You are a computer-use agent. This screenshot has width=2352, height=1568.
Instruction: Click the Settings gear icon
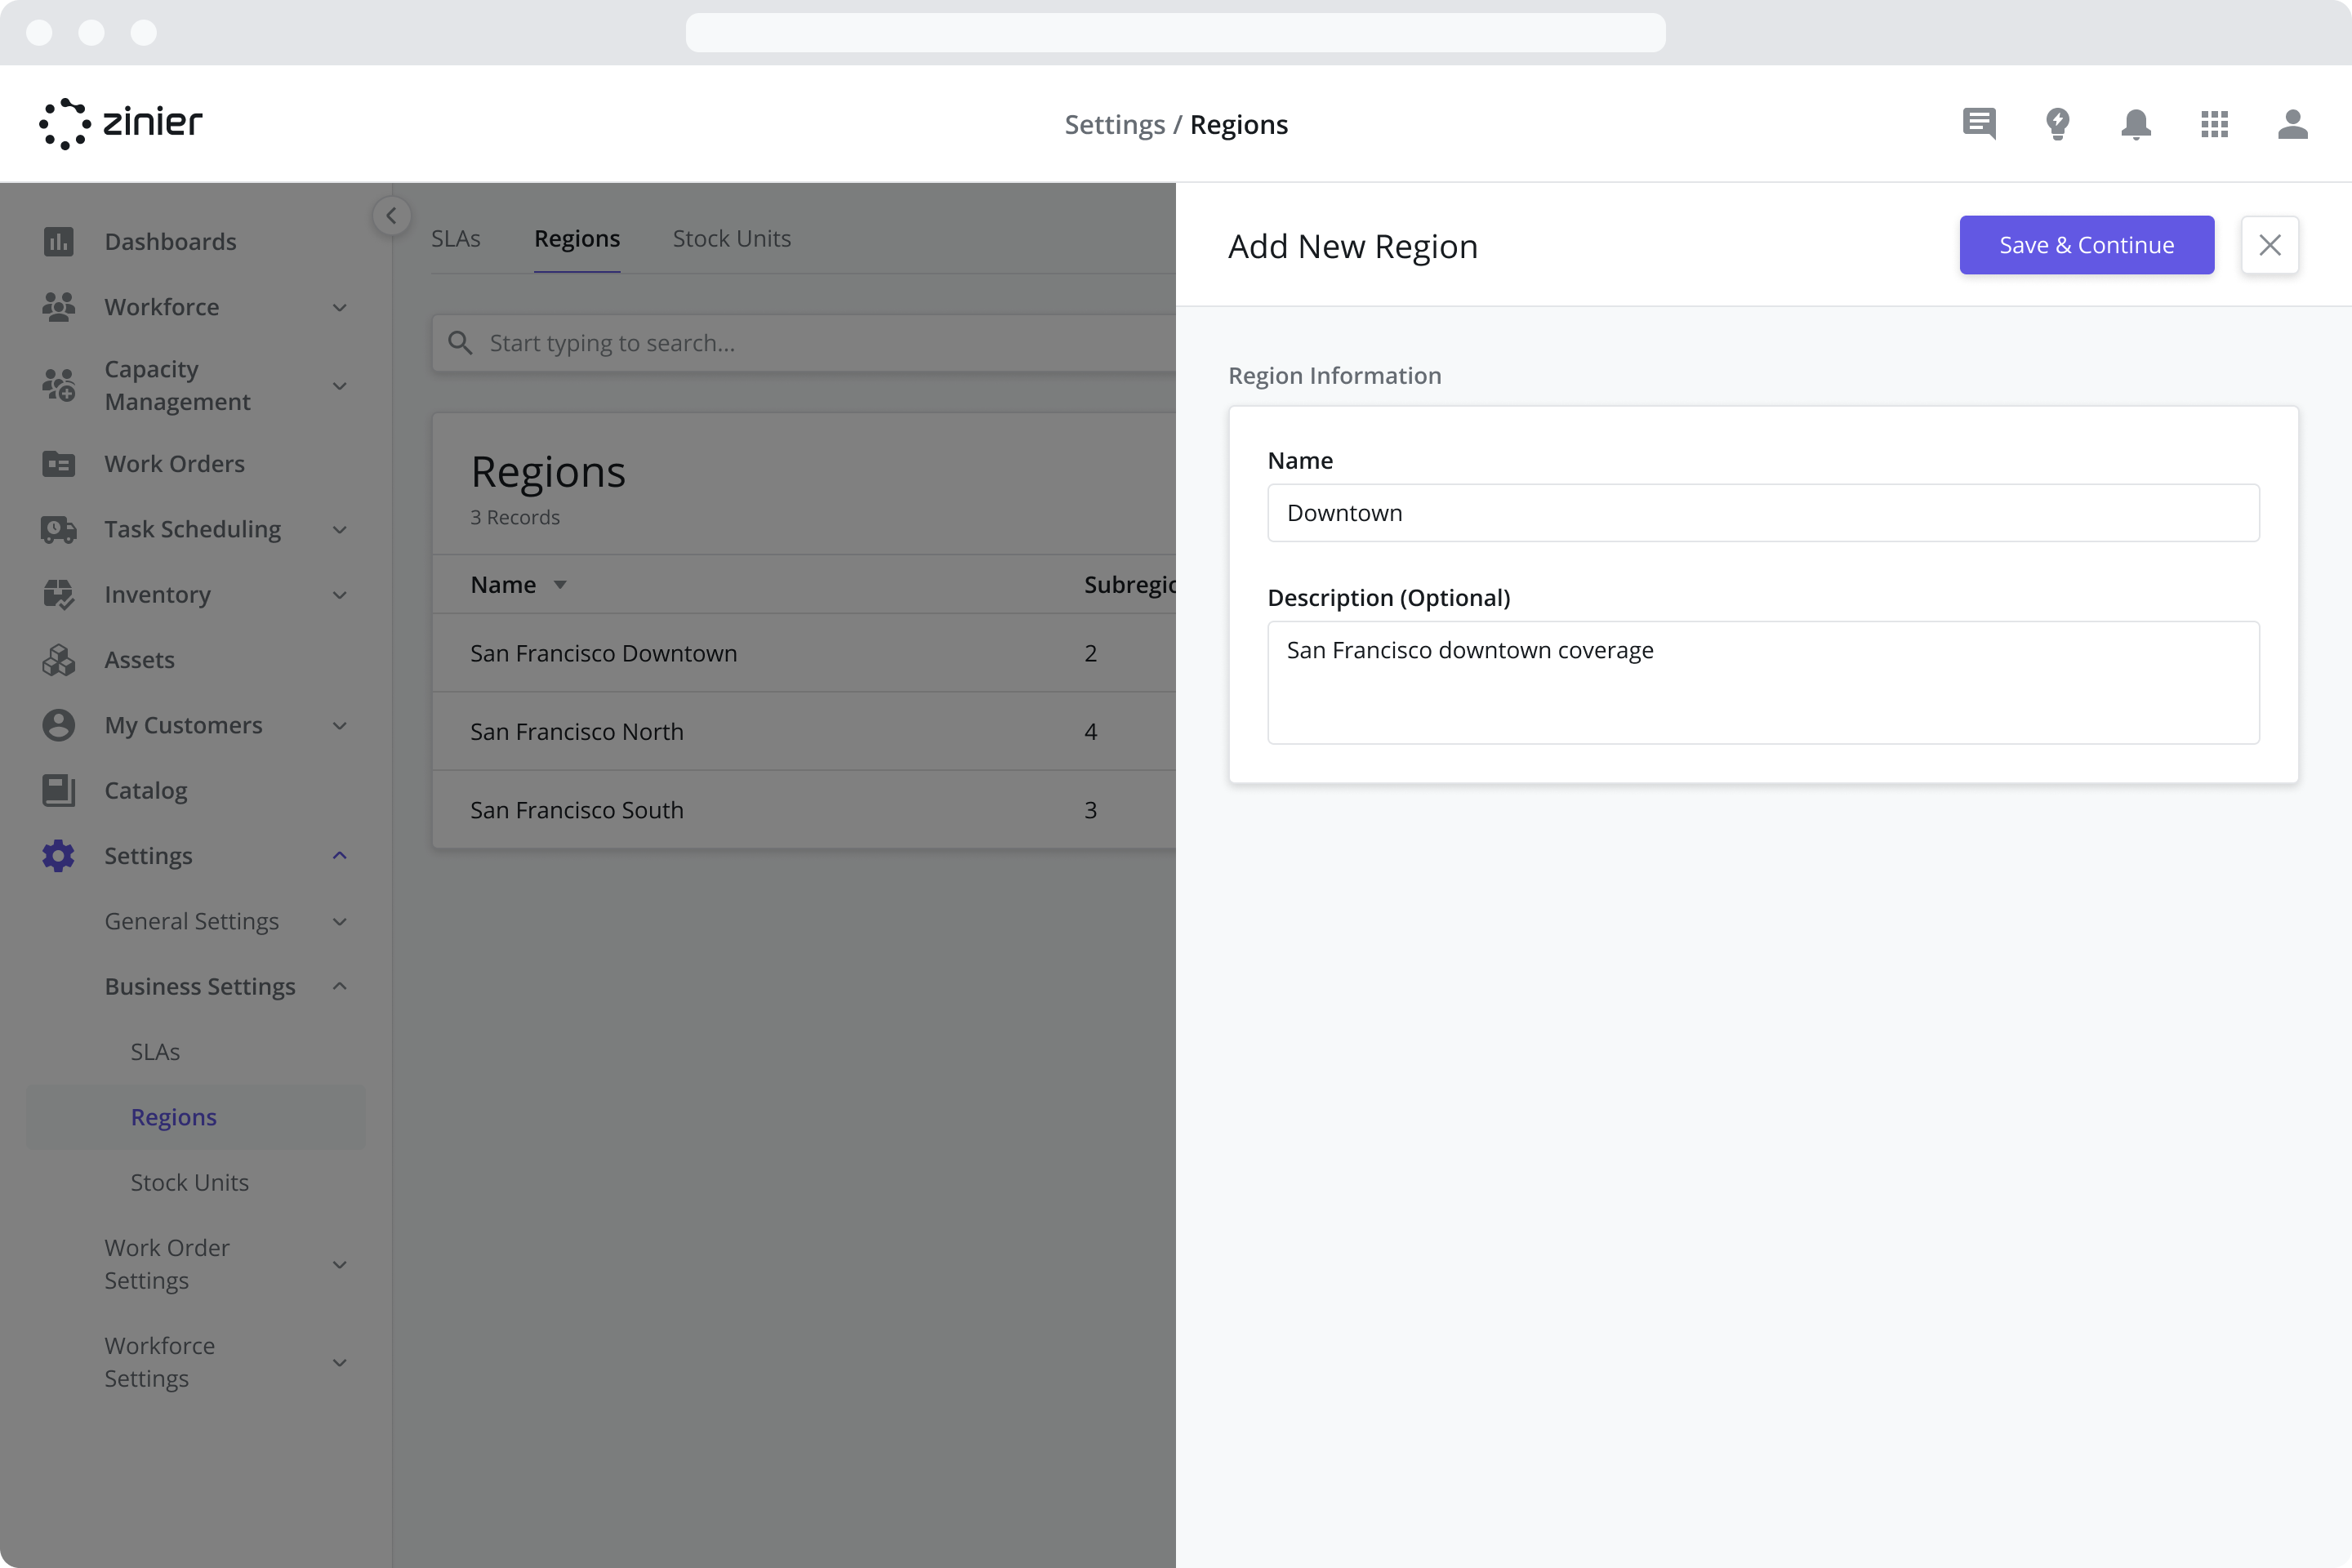(59, 856)
